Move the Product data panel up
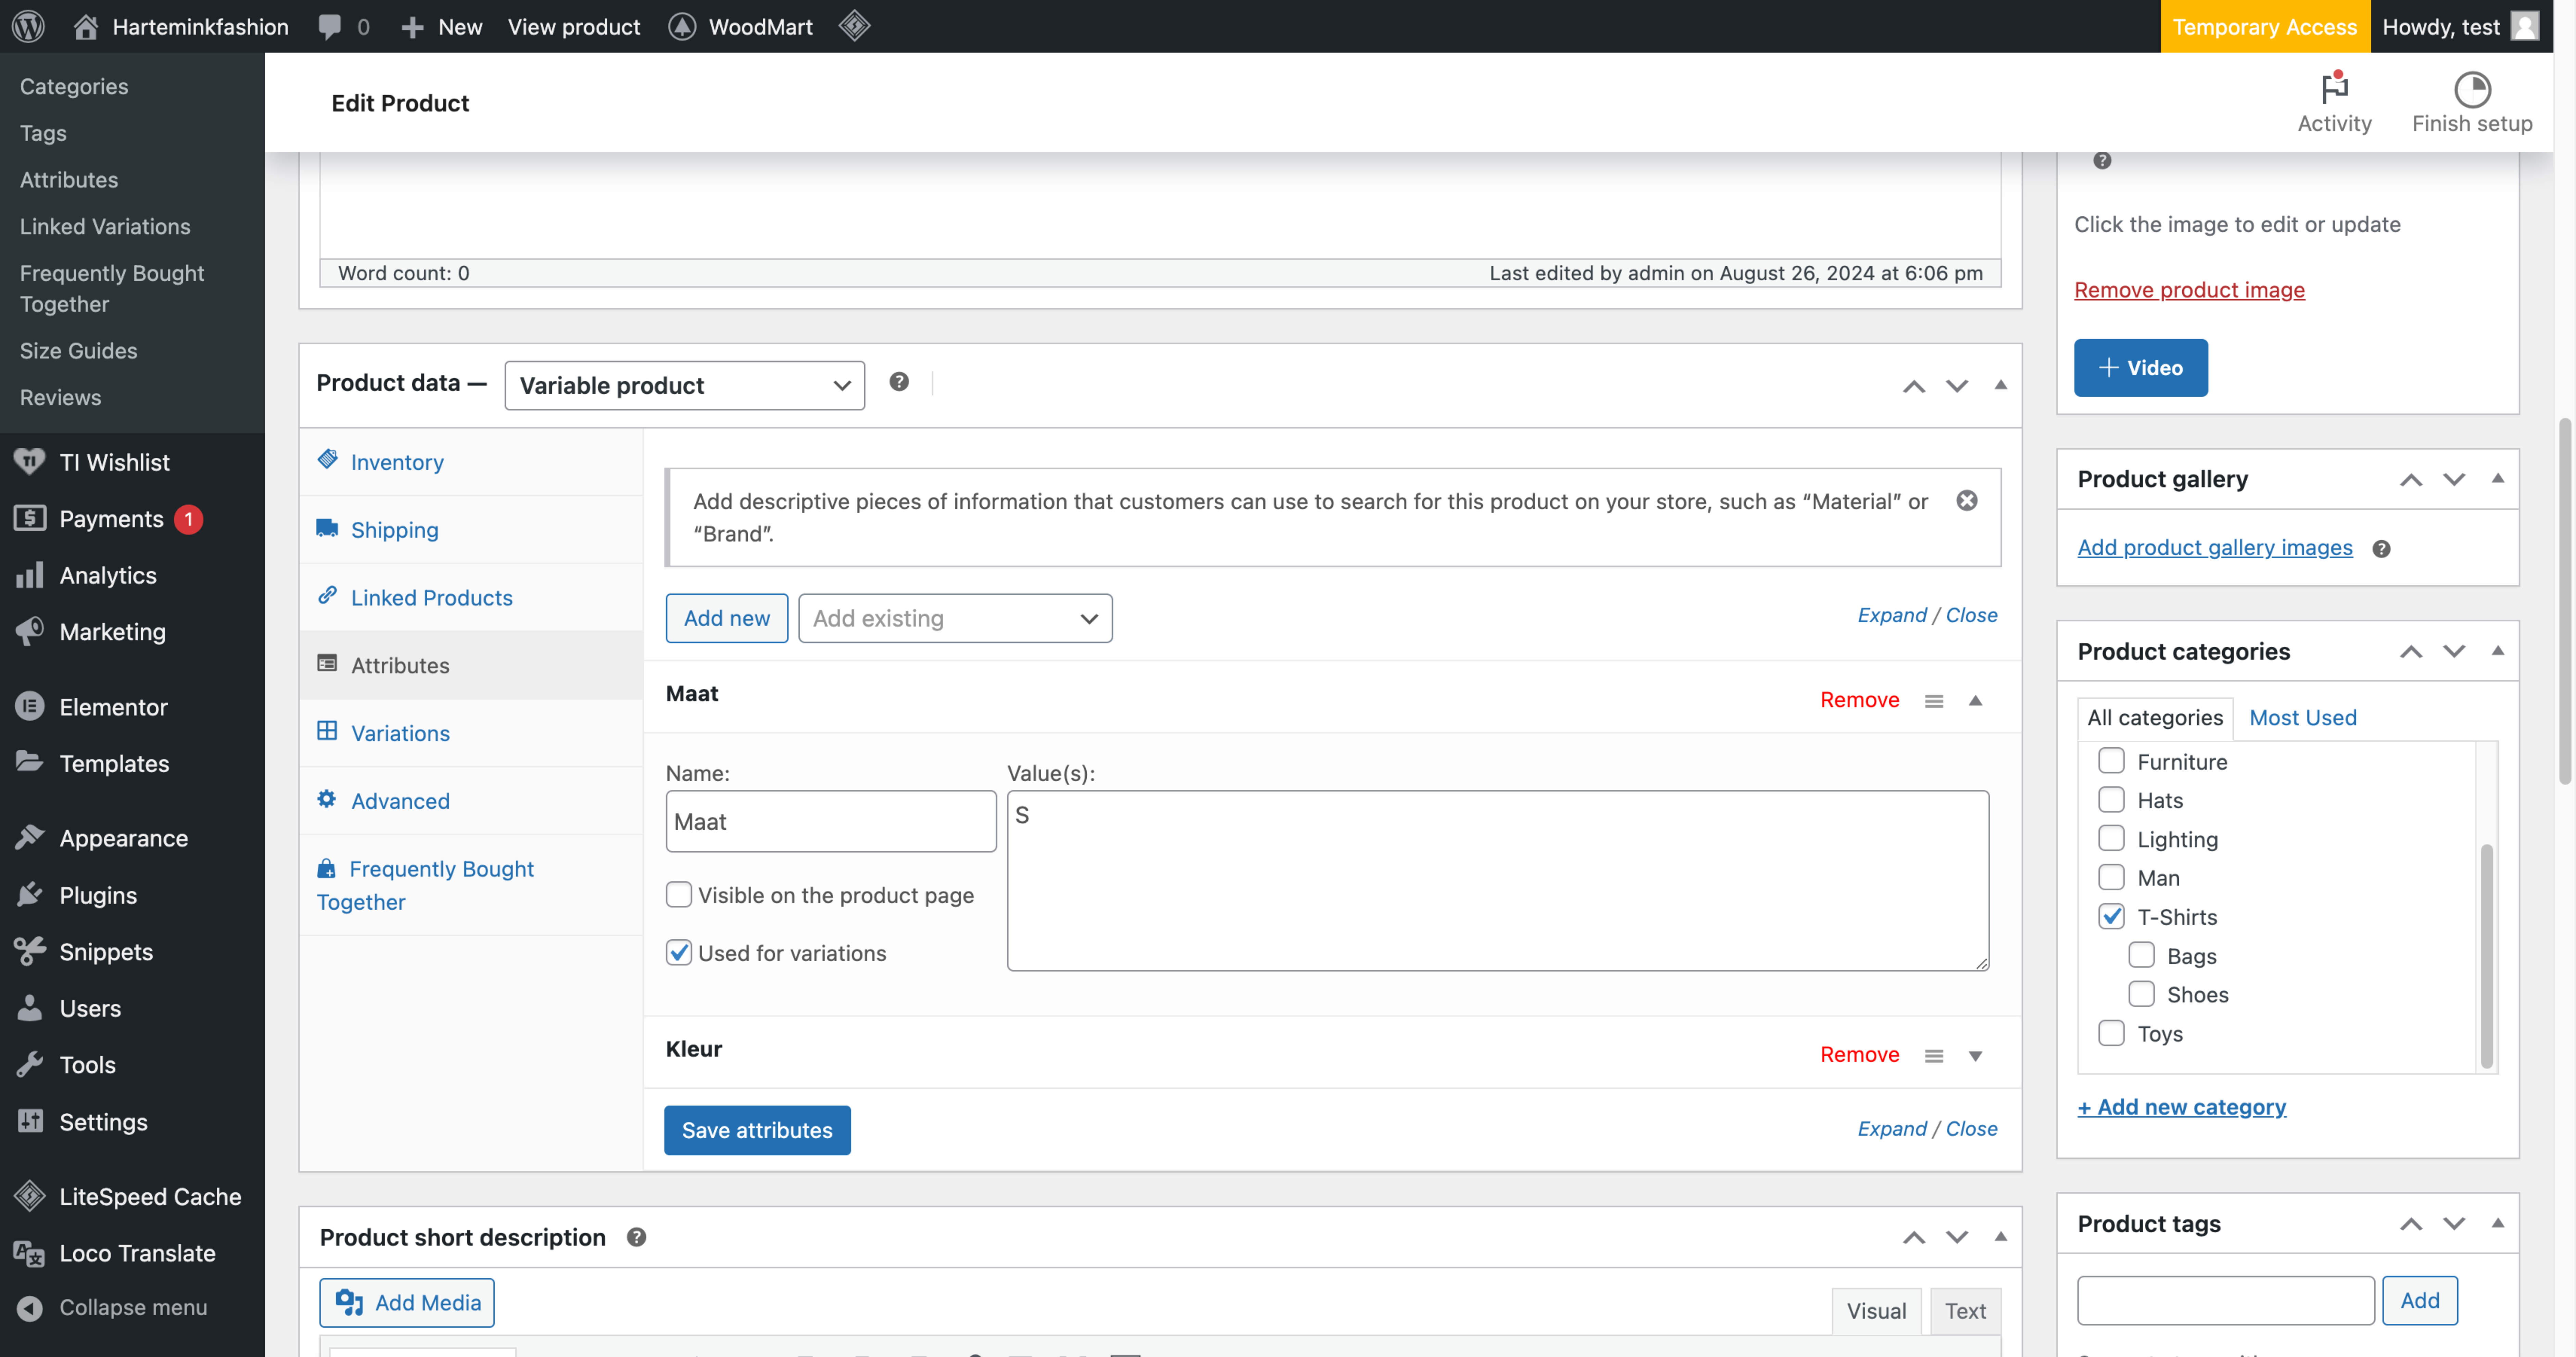This screenshot has height=1357, width=2576. coord(1914,386)
